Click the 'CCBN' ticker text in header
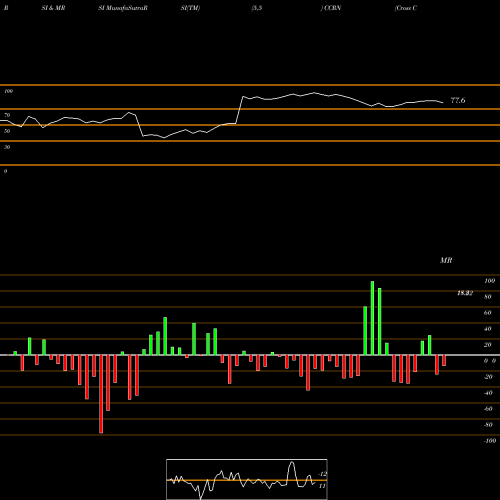The width and height of the screenshot is (500, 500). pyautogui.click(x=332, y=8)
